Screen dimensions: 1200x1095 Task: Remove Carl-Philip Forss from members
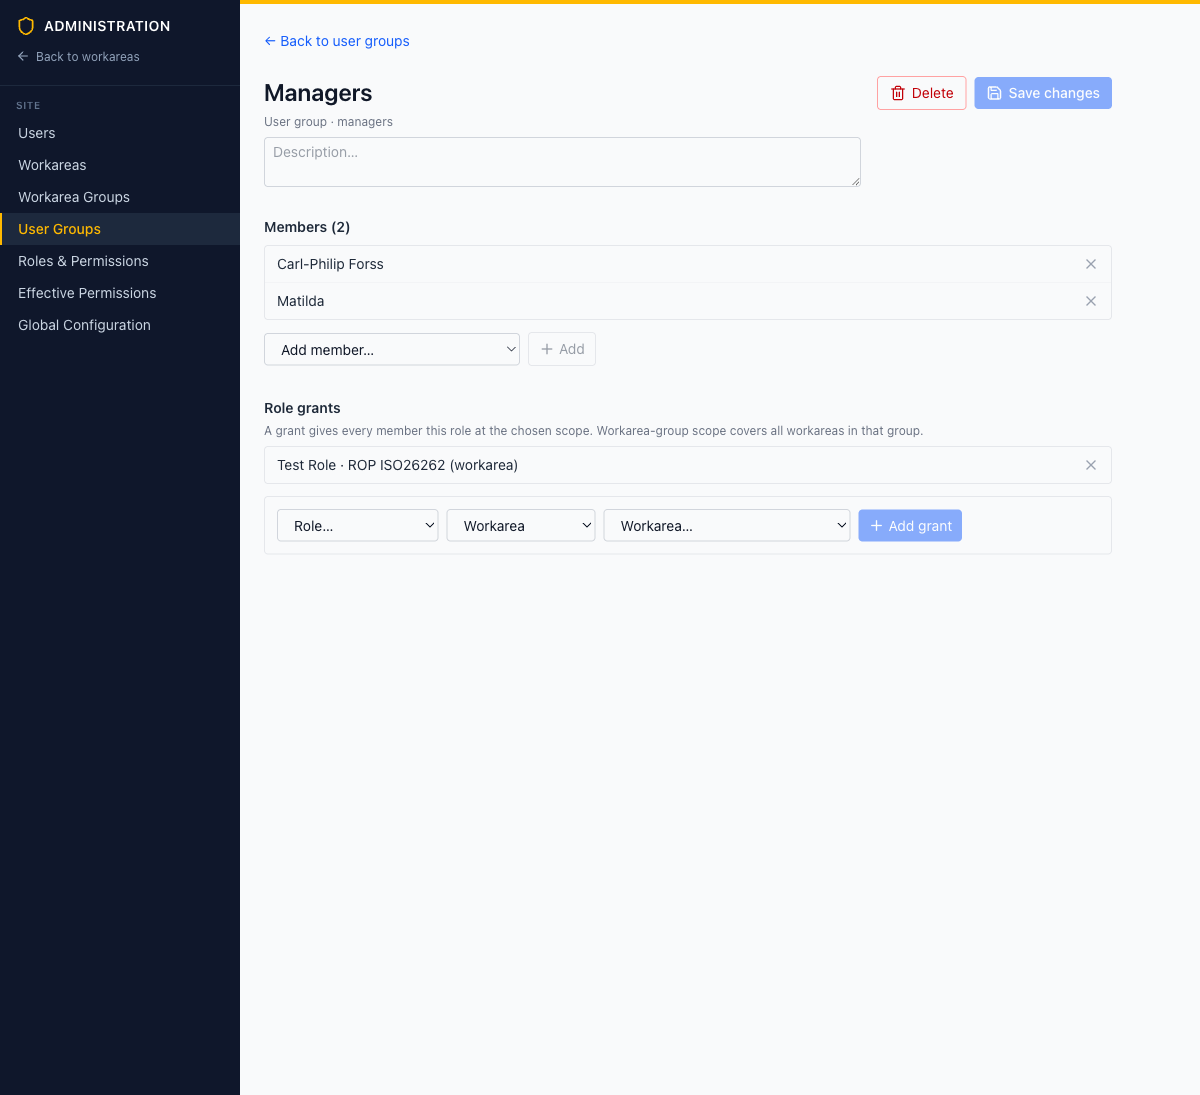pyautogui.click(x=1091, y=264)
